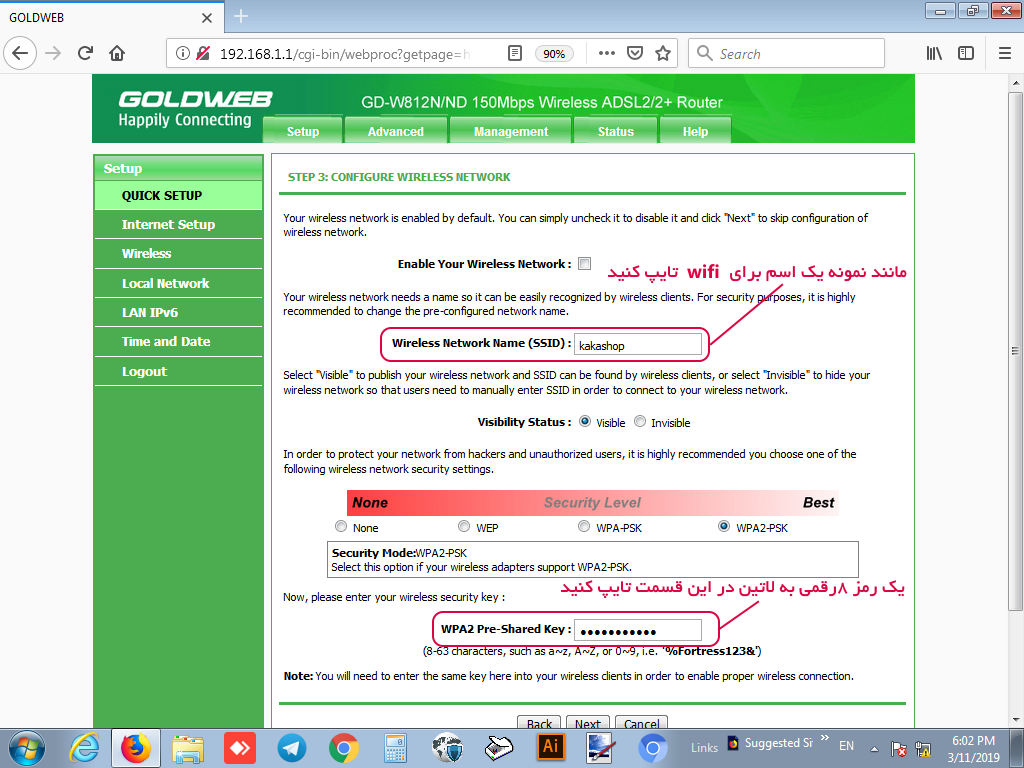The height and width of the screenshot is (768, 1024).
Task: Open the Firefox hamburger menu
Action: 1004,53
